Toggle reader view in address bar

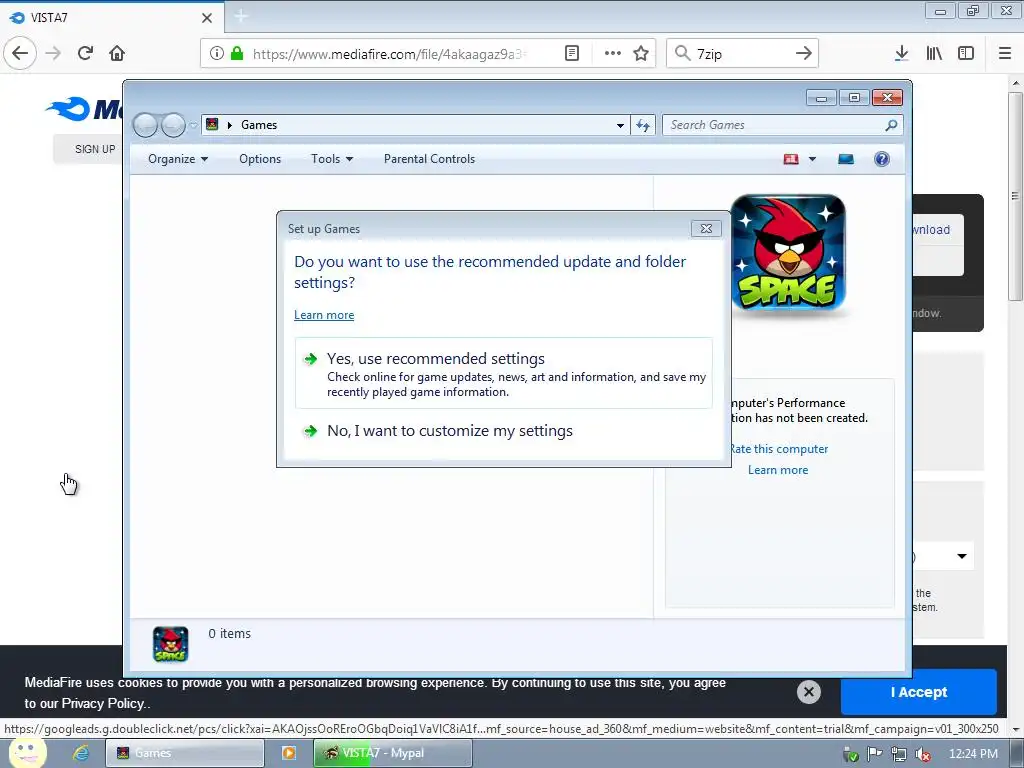tap(571, 54)
